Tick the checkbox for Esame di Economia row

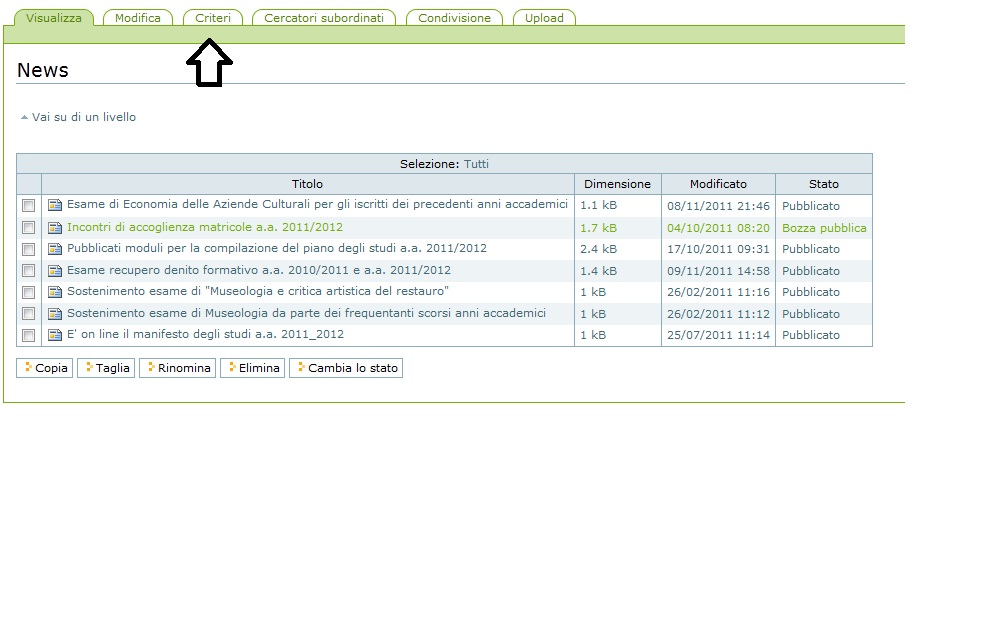(29, 206)
